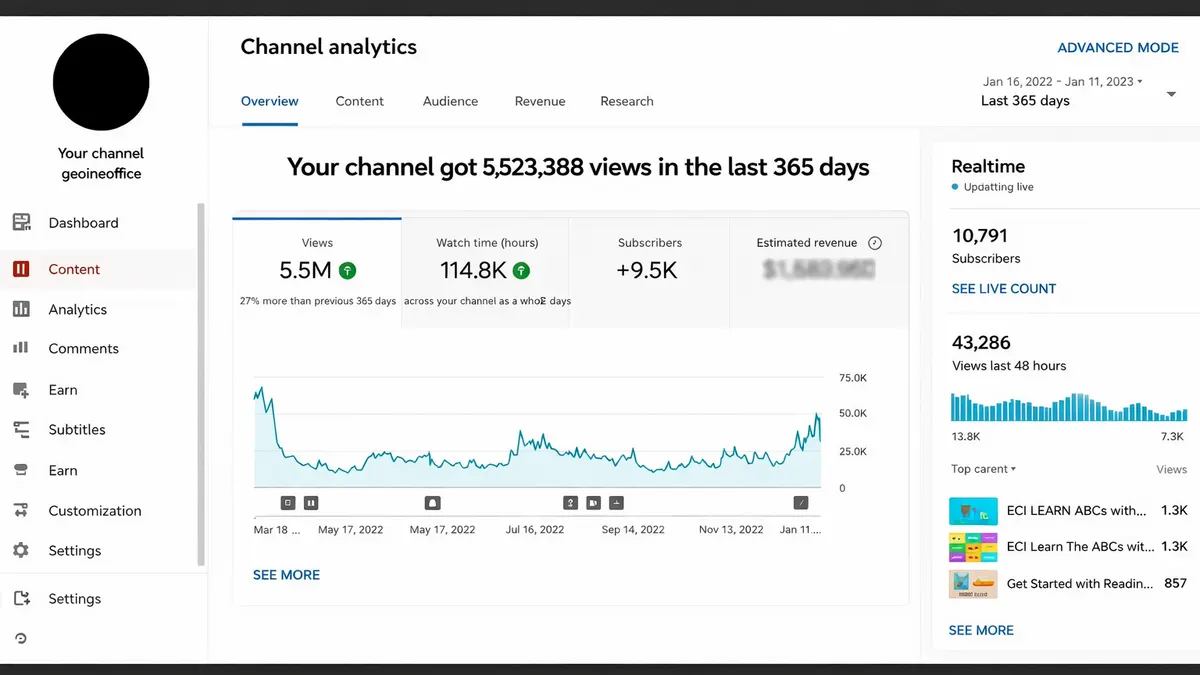Click the '10,791' subscriber count
Viewport: 1200px width, 675px height.
click(980, 236)
